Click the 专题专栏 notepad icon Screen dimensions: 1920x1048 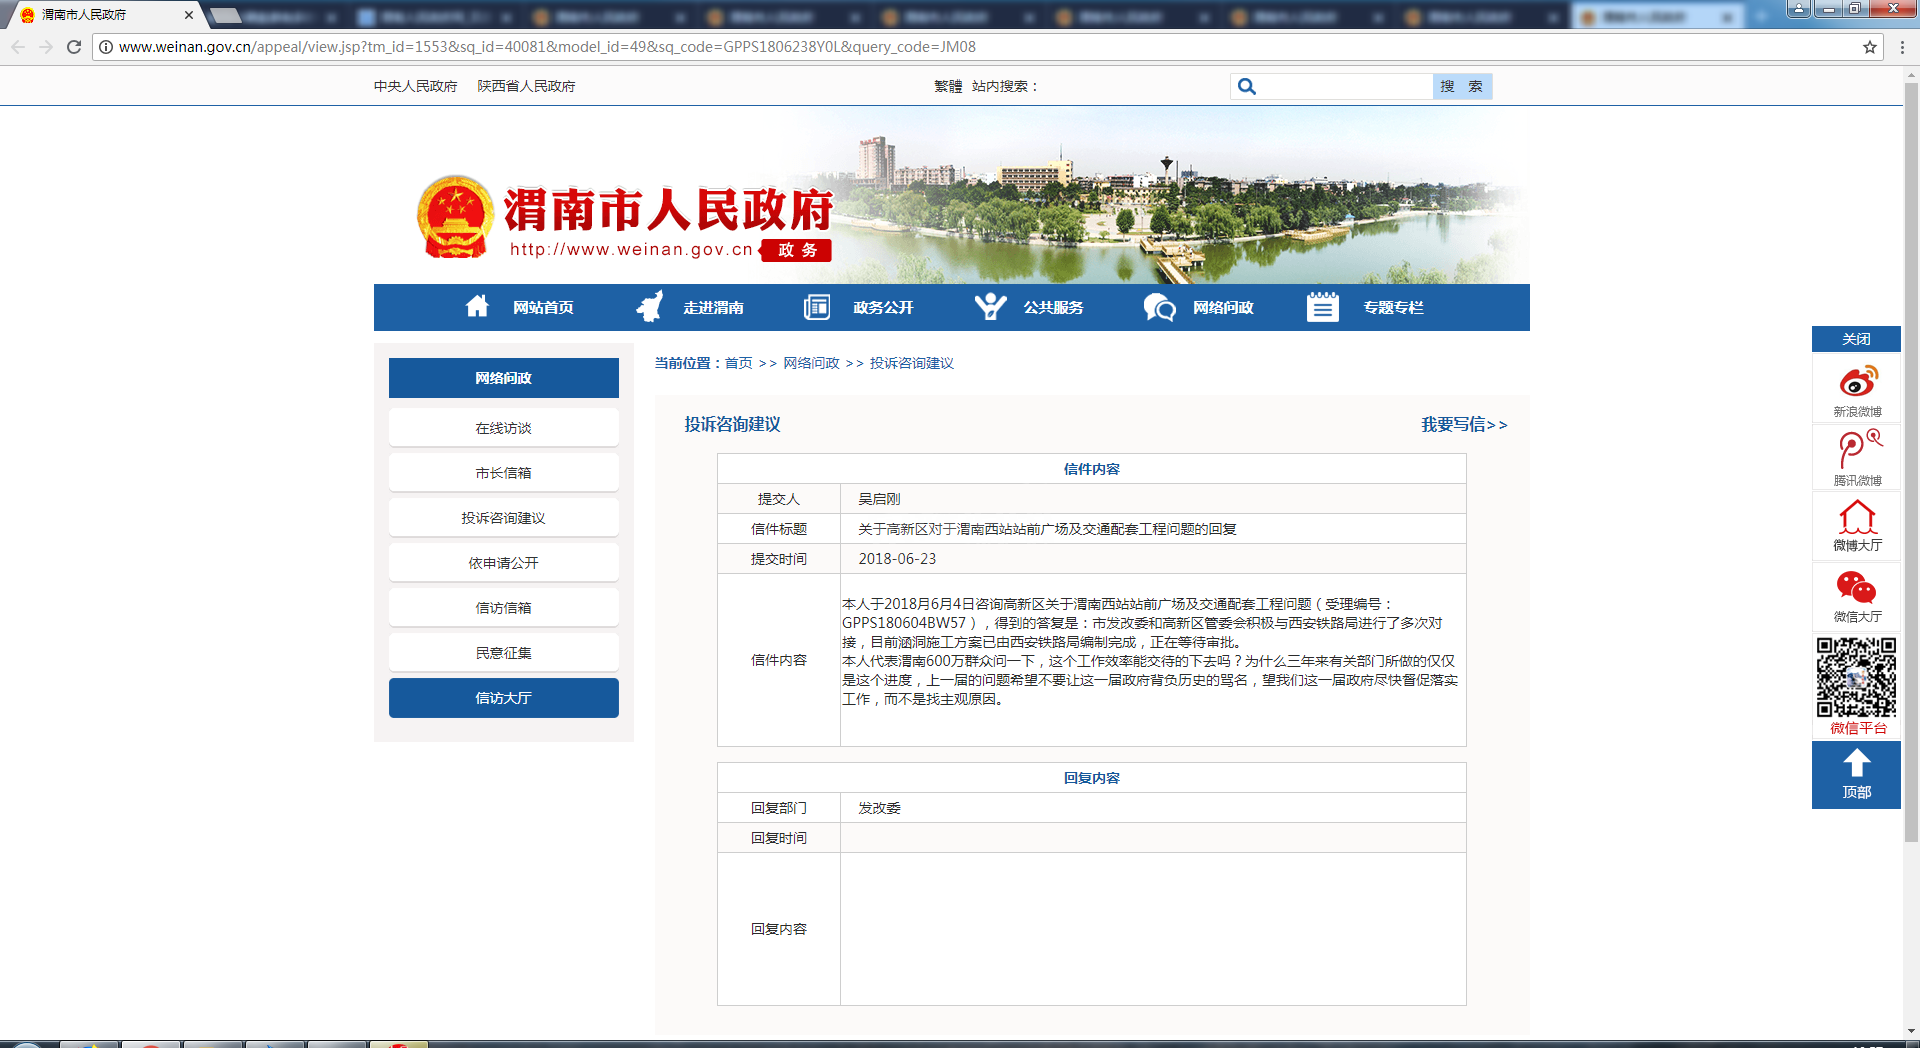click(1322, 307)
